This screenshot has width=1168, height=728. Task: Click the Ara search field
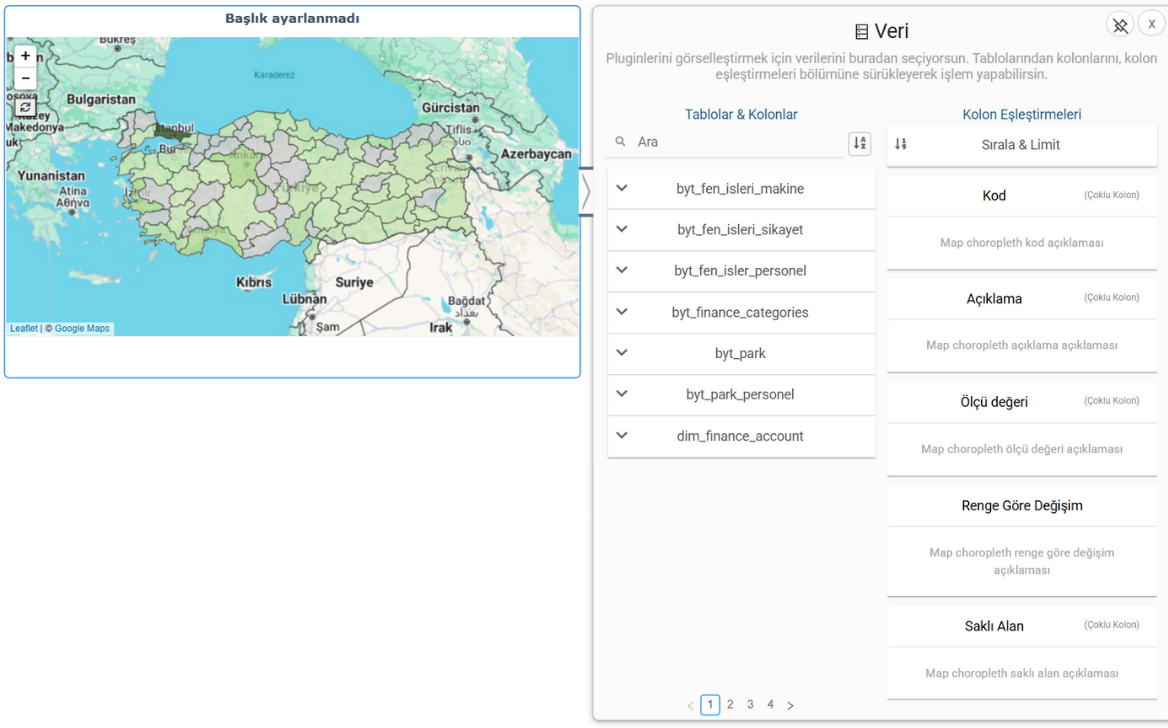(735, 142)
